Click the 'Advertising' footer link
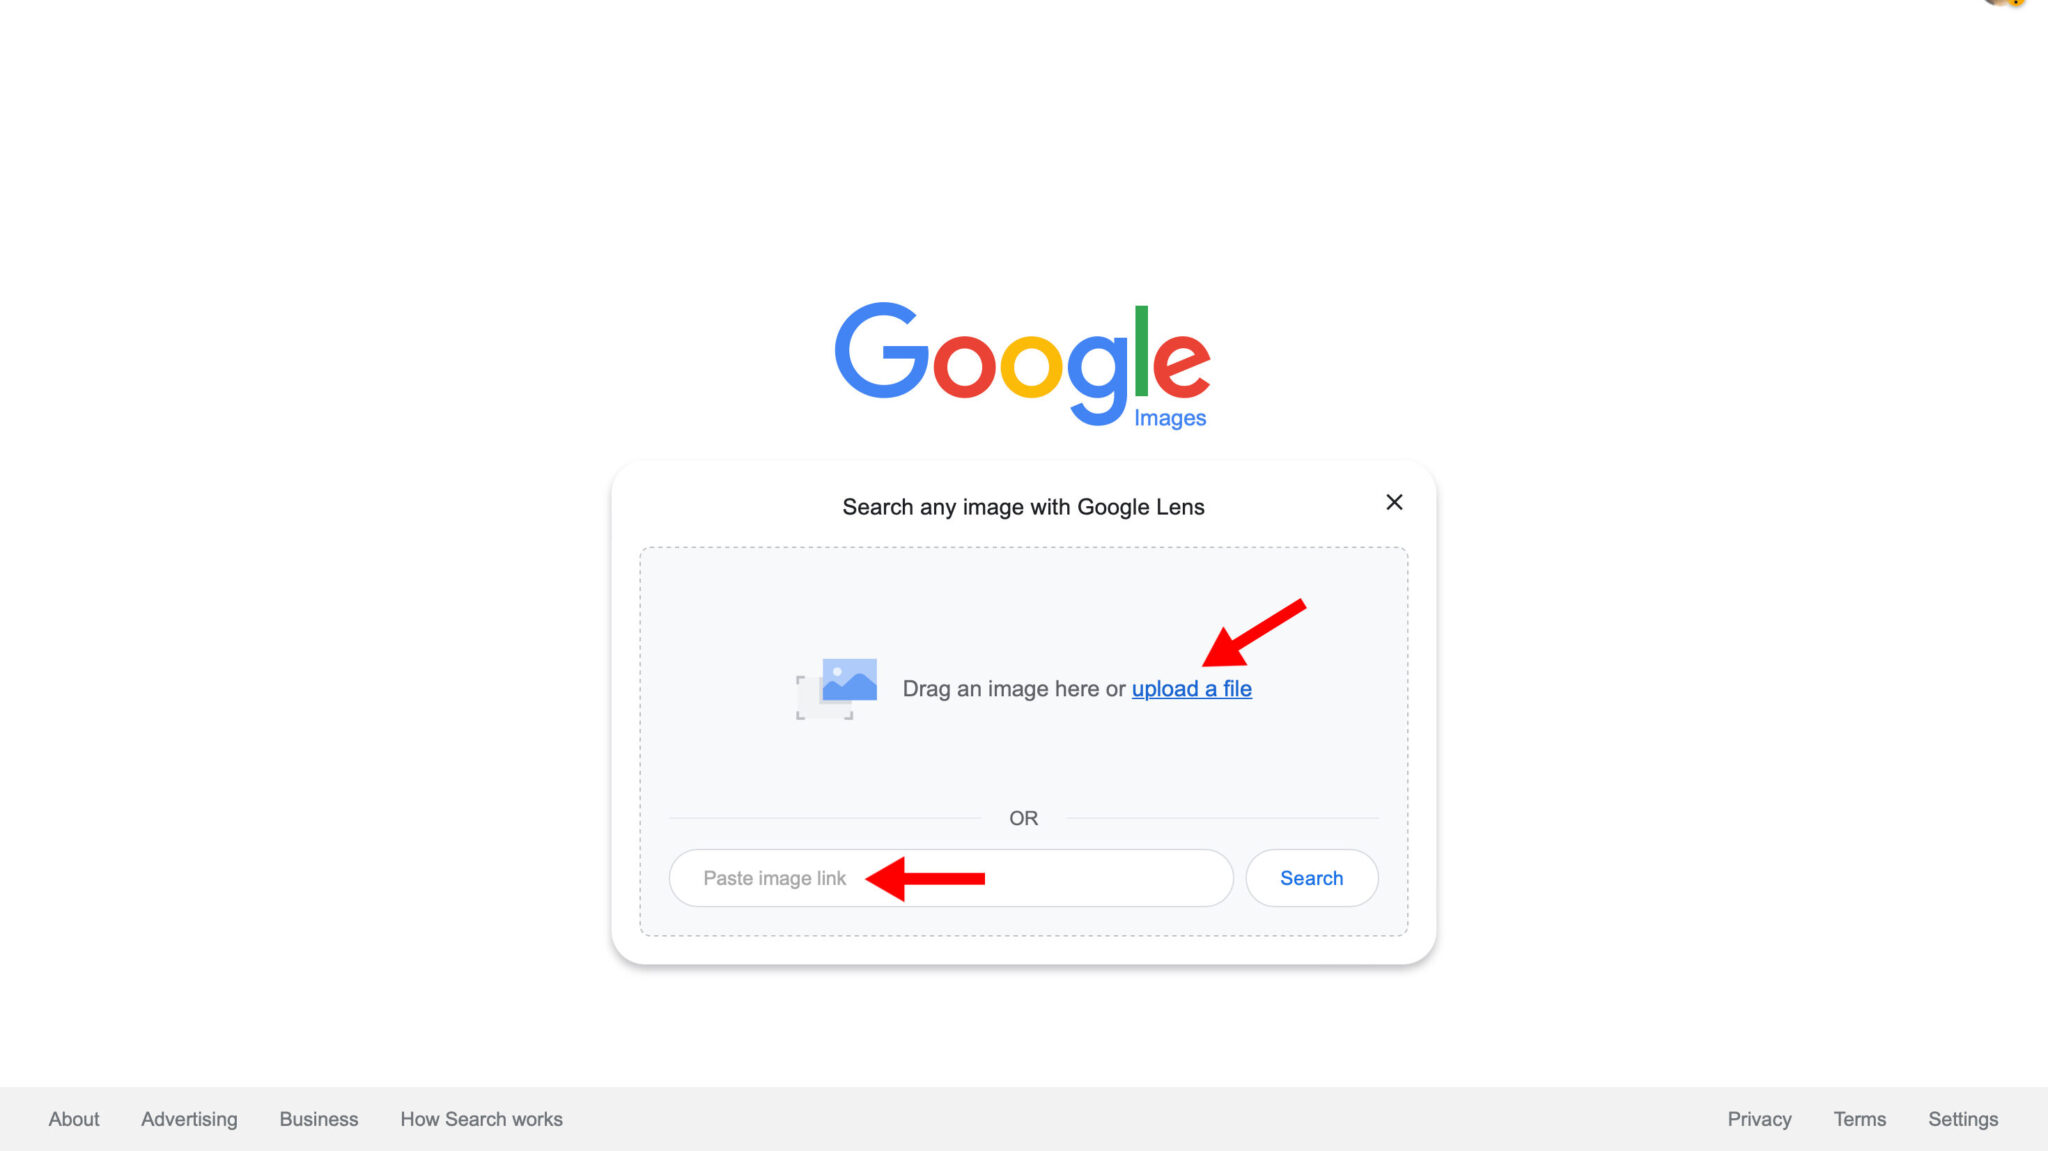The image size is (2048, 1151). tap(188, 1119)
